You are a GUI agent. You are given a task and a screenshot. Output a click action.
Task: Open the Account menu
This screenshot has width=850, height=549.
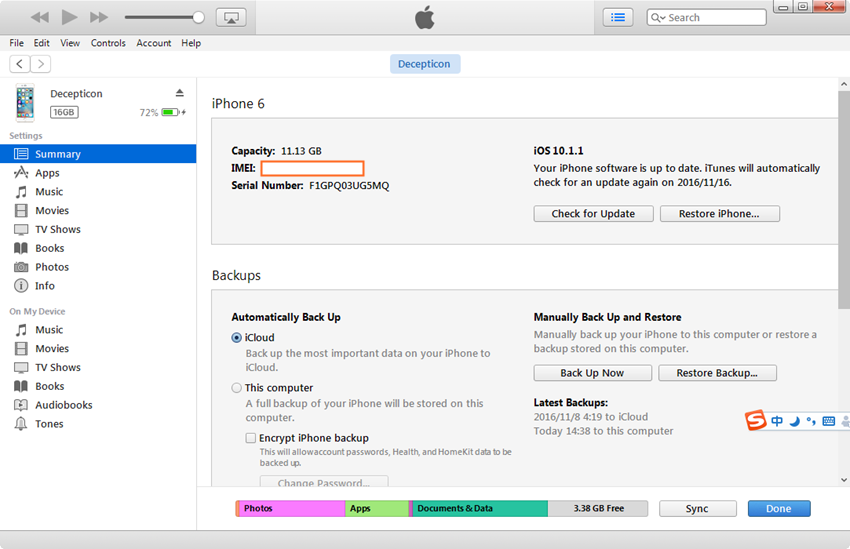154,43
